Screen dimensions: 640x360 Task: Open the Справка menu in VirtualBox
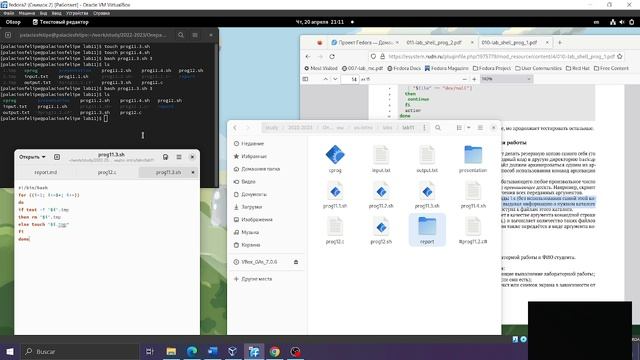101,13
